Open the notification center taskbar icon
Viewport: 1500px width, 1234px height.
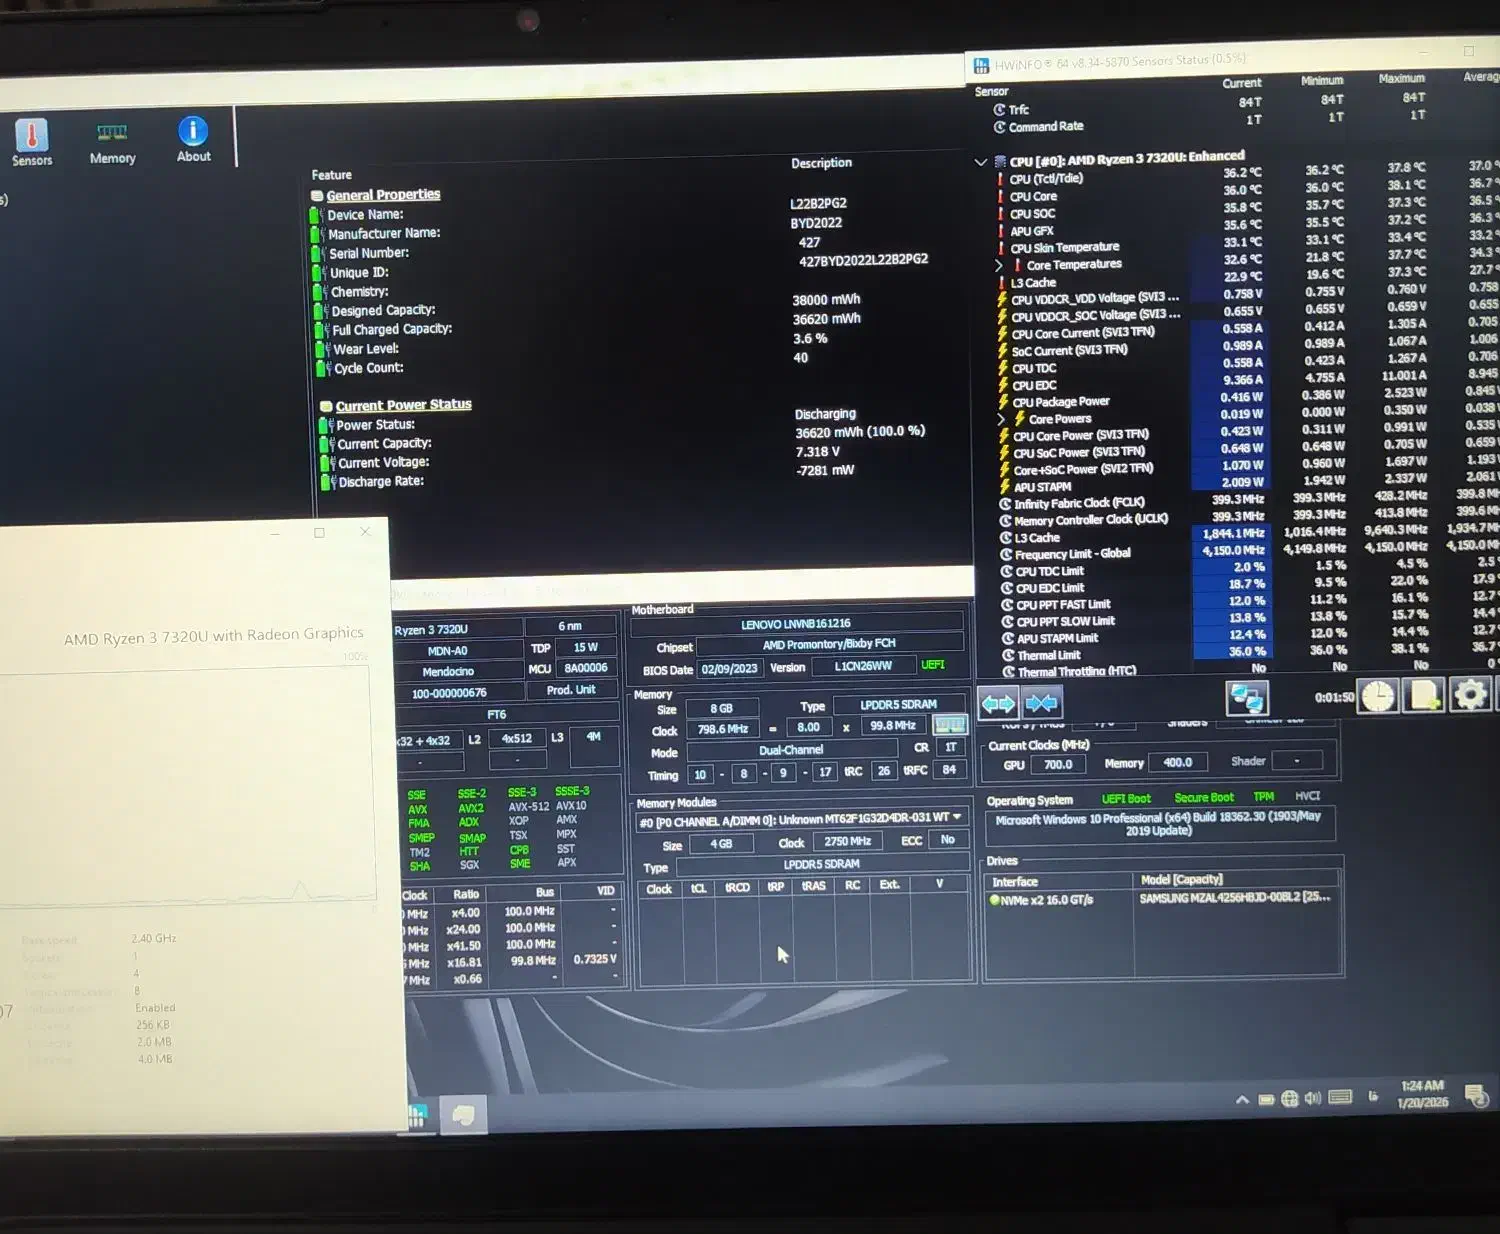[x=1476, y=1095]
